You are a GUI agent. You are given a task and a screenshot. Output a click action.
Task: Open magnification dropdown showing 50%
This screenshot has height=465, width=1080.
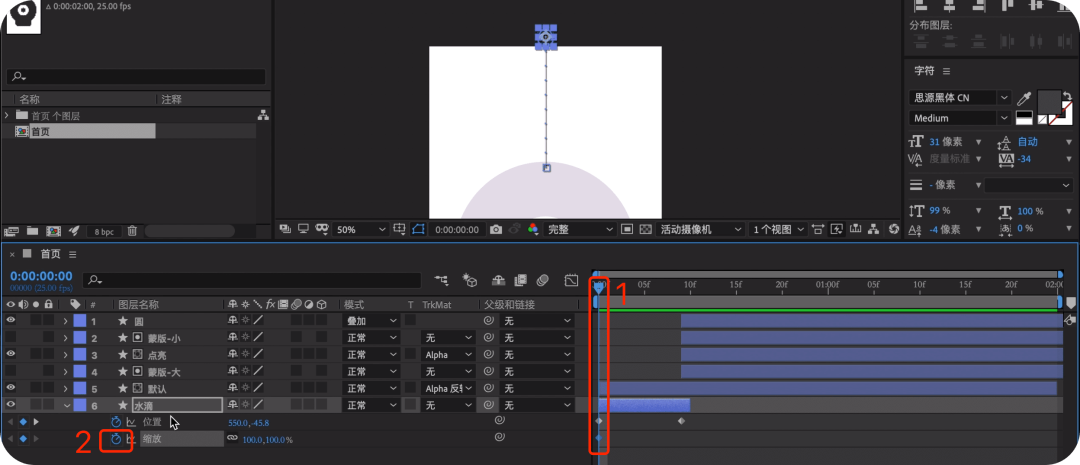tap(360, 229)
